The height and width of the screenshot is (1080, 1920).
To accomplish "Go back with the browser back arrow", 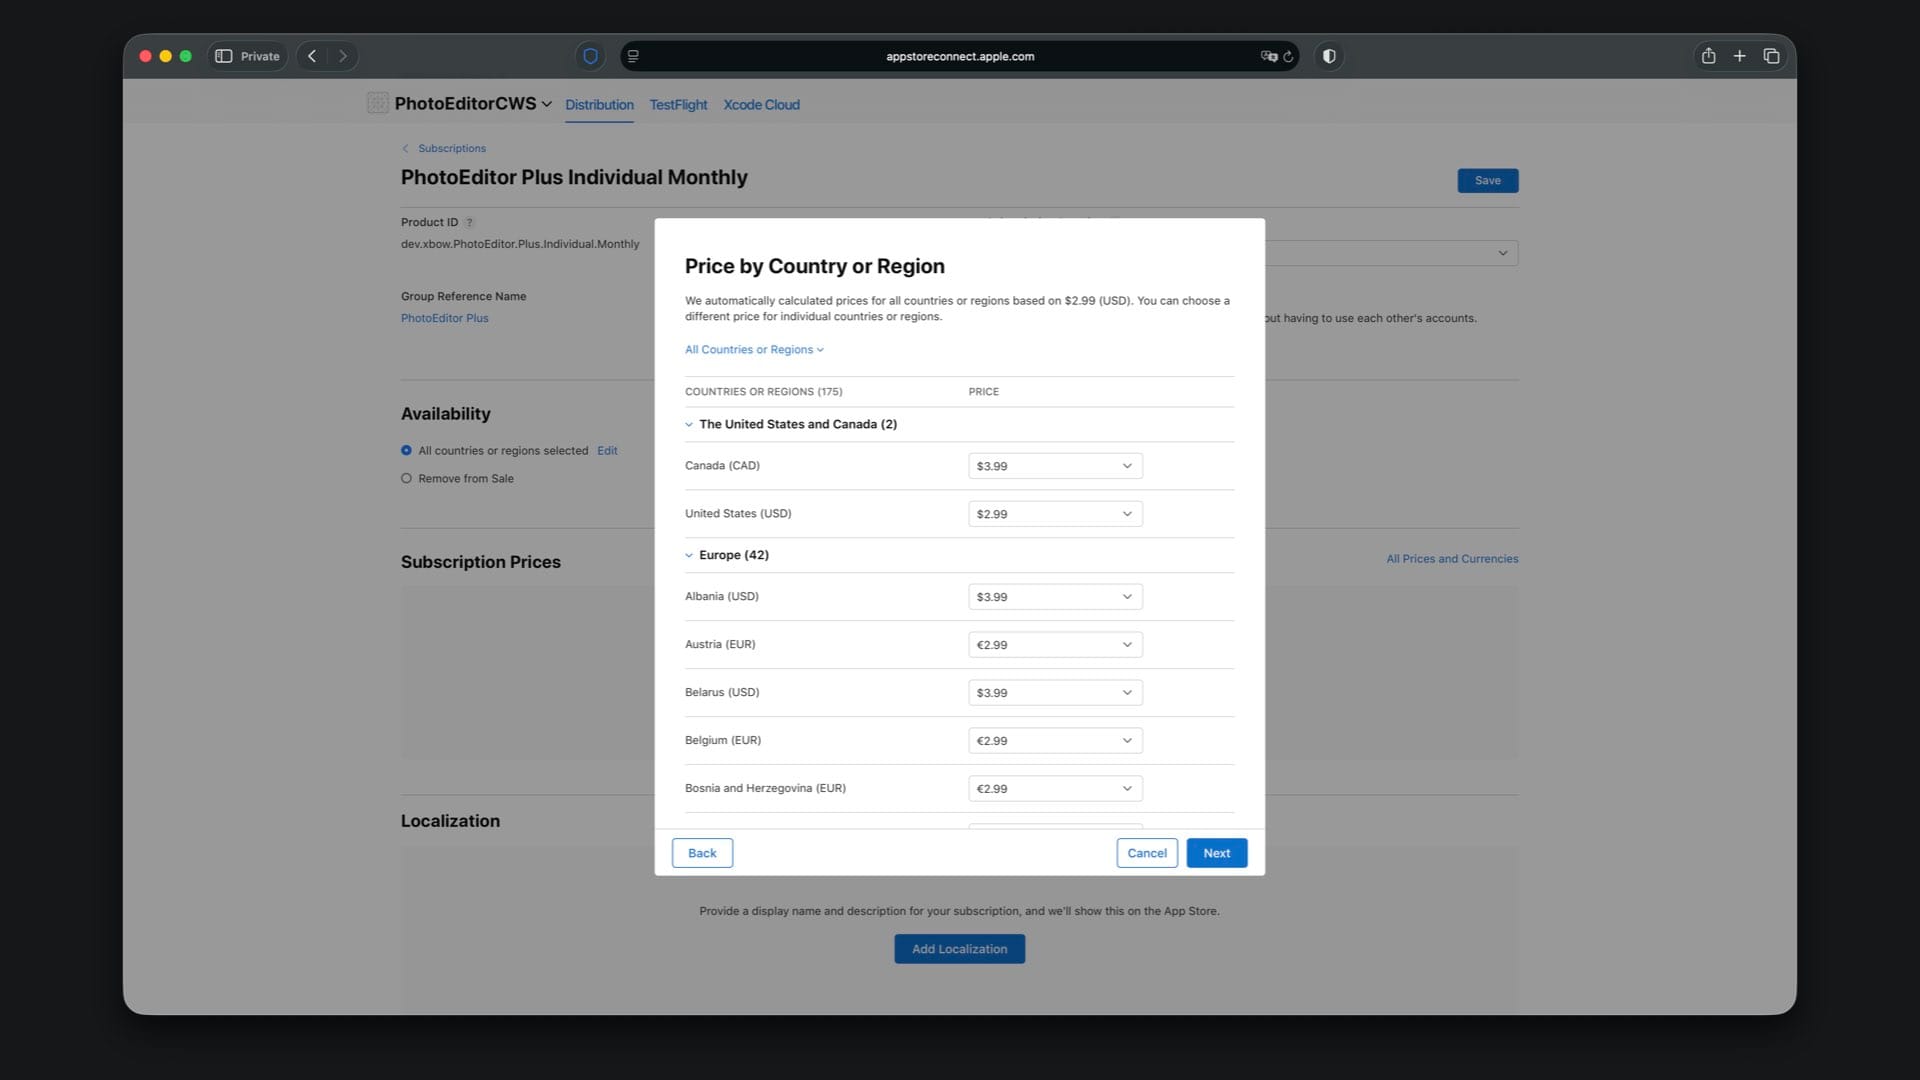I will point(312,56).
